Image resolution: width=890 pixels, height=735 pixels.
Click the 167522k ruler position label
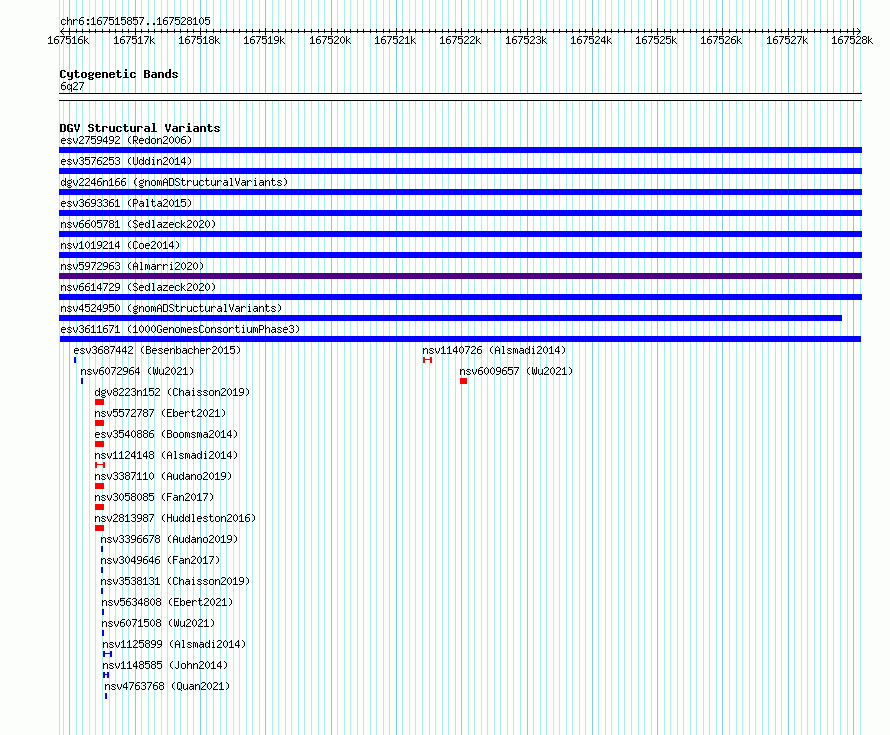pyautogui.click(x=460, y=40)
